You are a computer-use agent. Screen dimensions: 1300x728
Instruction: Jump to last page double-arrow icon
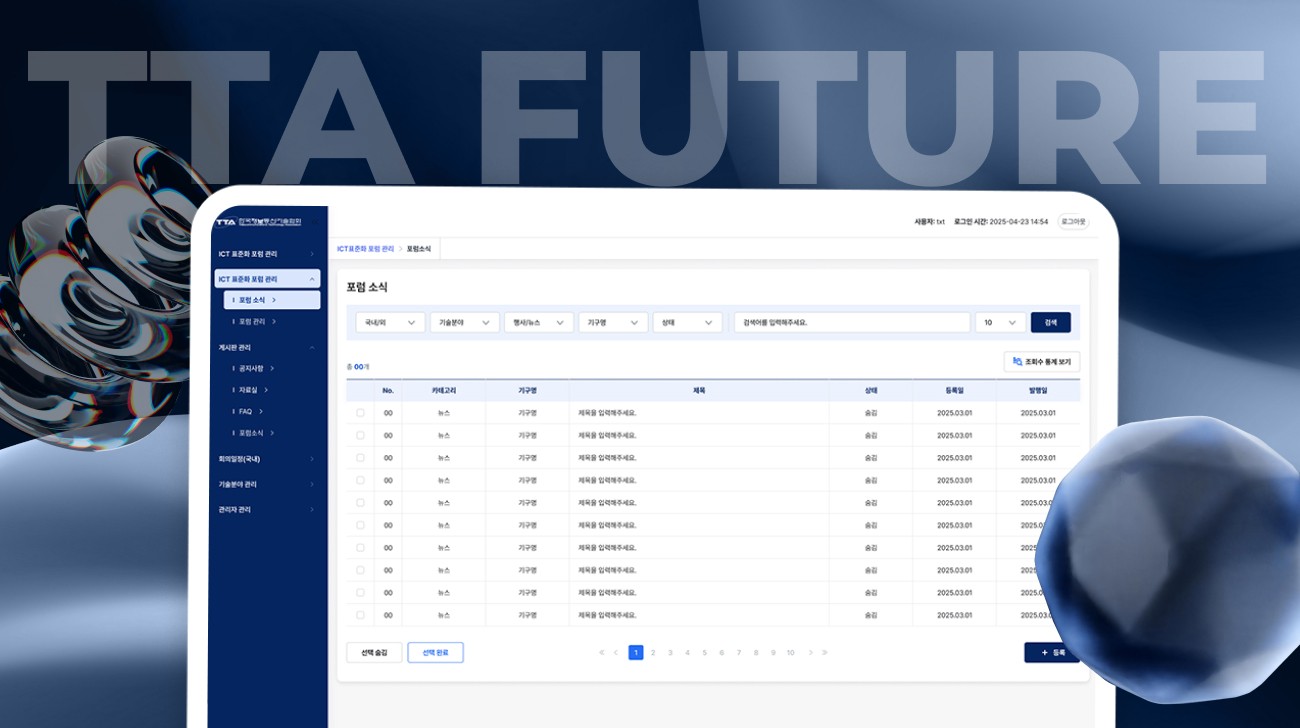tap(824, 653)
